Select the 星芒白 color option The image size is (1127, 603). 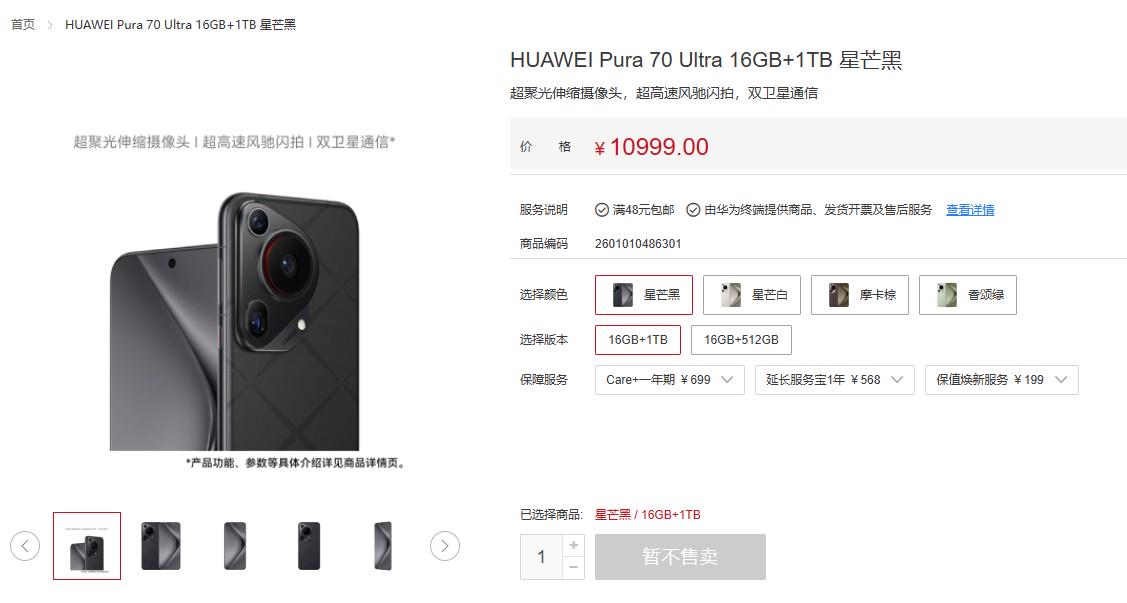tap(752, 295)
